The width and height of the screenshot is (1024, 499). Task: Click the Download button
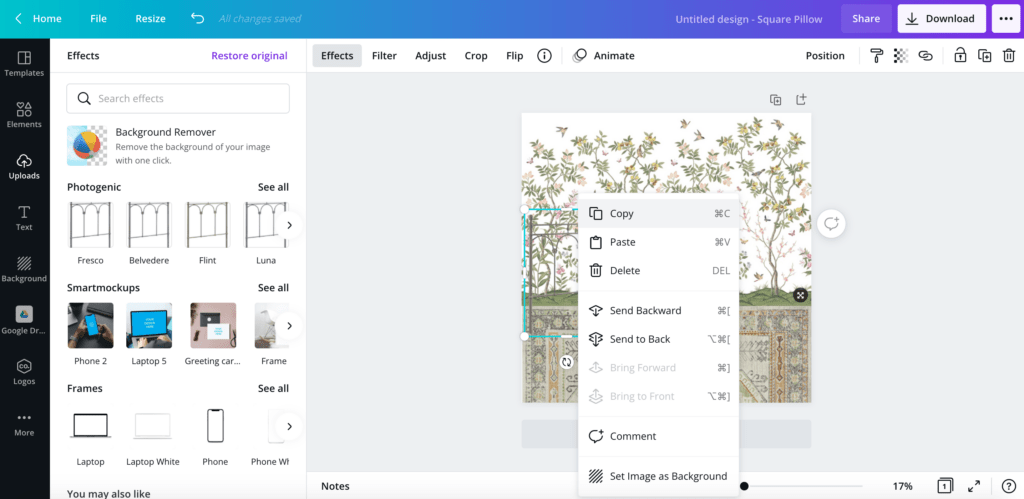(x=942, y=19)
